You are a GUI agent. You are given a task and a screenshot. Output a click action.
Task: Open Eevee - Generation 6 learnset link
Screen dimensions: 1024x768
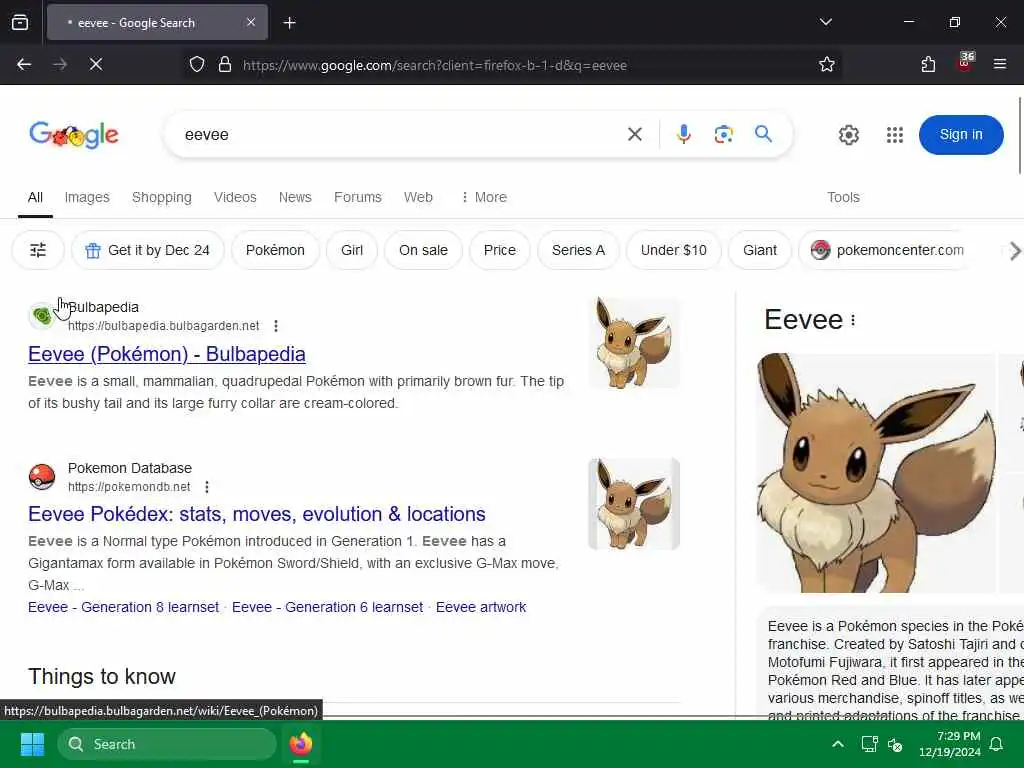coord(327,607)
